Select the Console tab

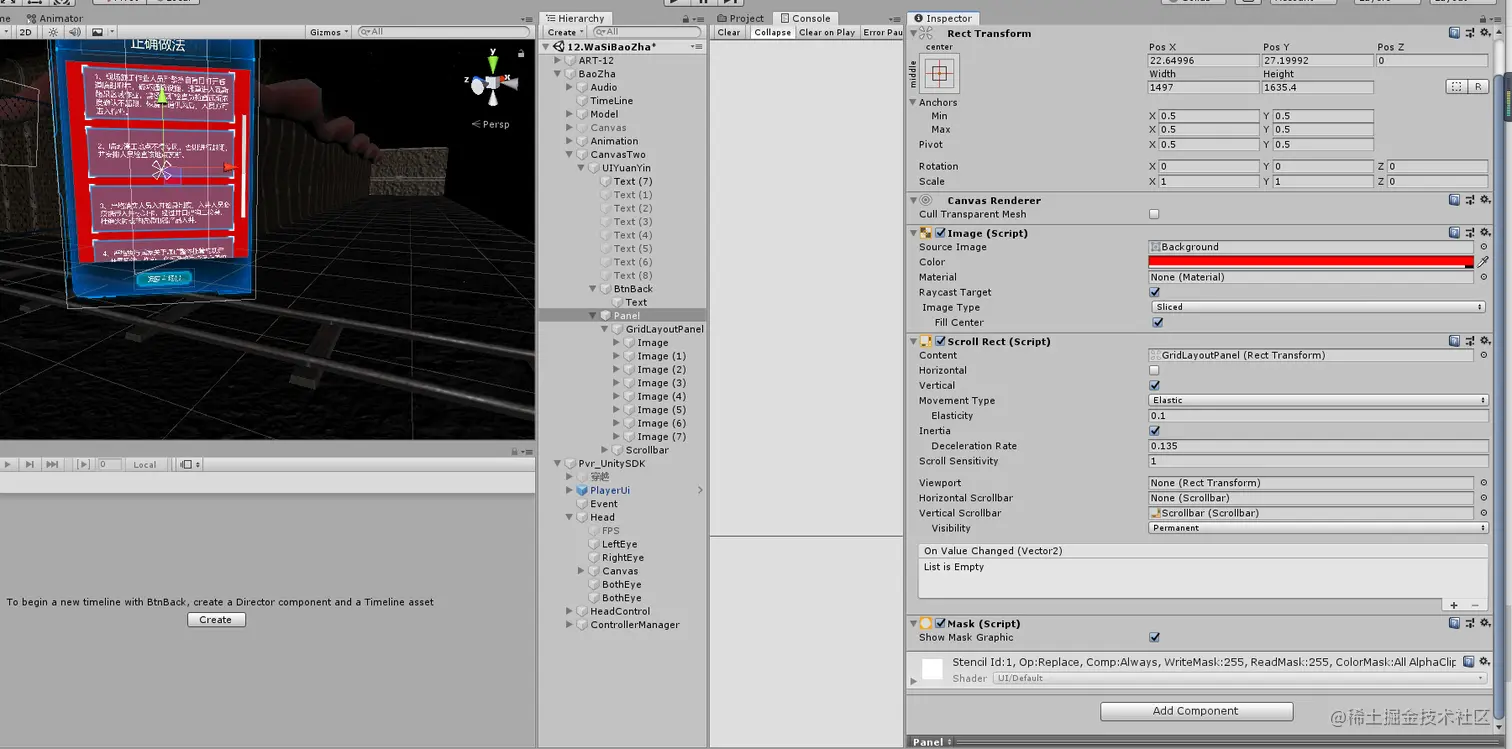tap(806, 18)
